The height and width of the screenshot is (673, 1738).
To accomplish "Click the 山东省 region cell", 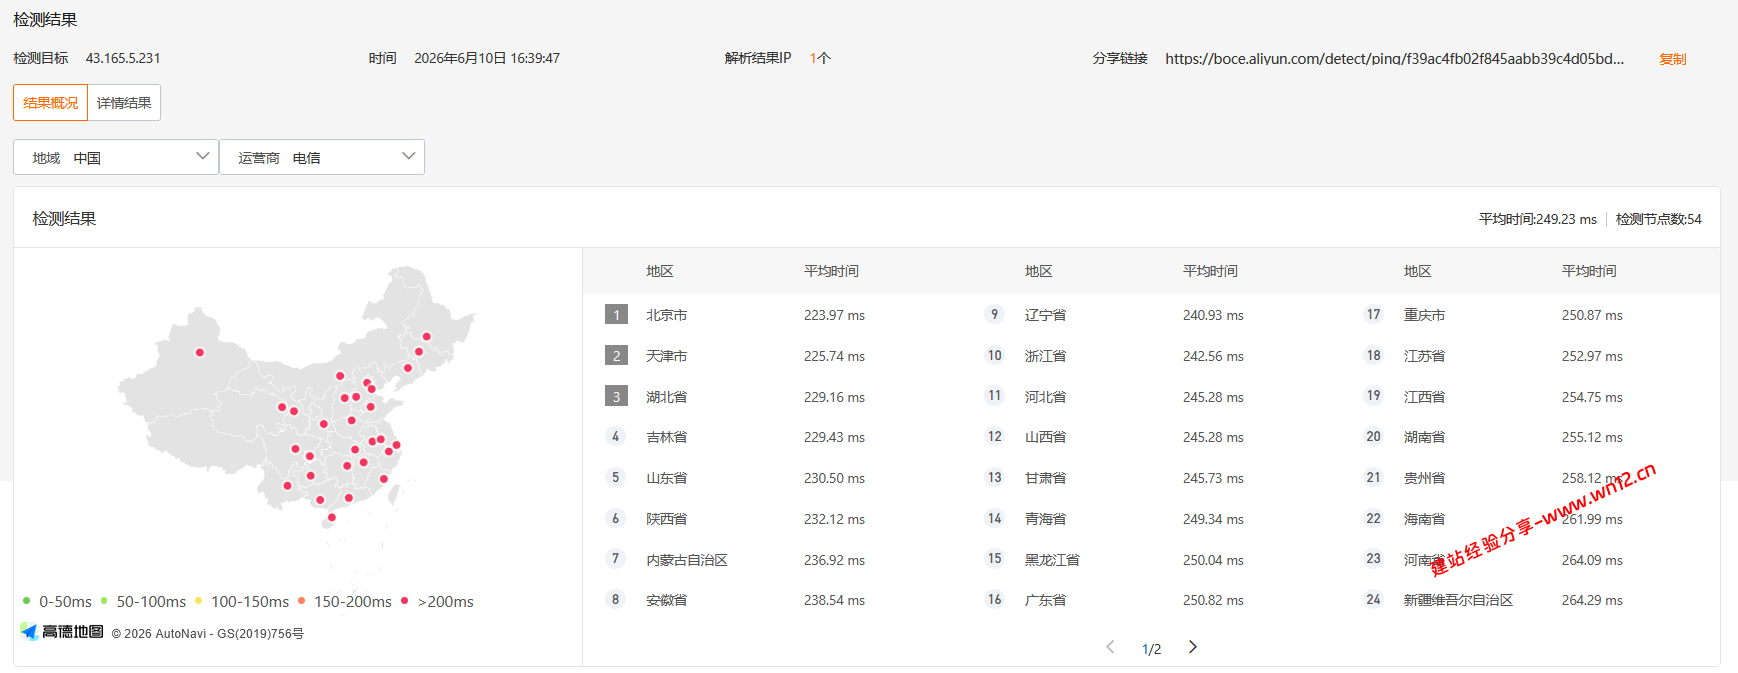I will (666, 478).
